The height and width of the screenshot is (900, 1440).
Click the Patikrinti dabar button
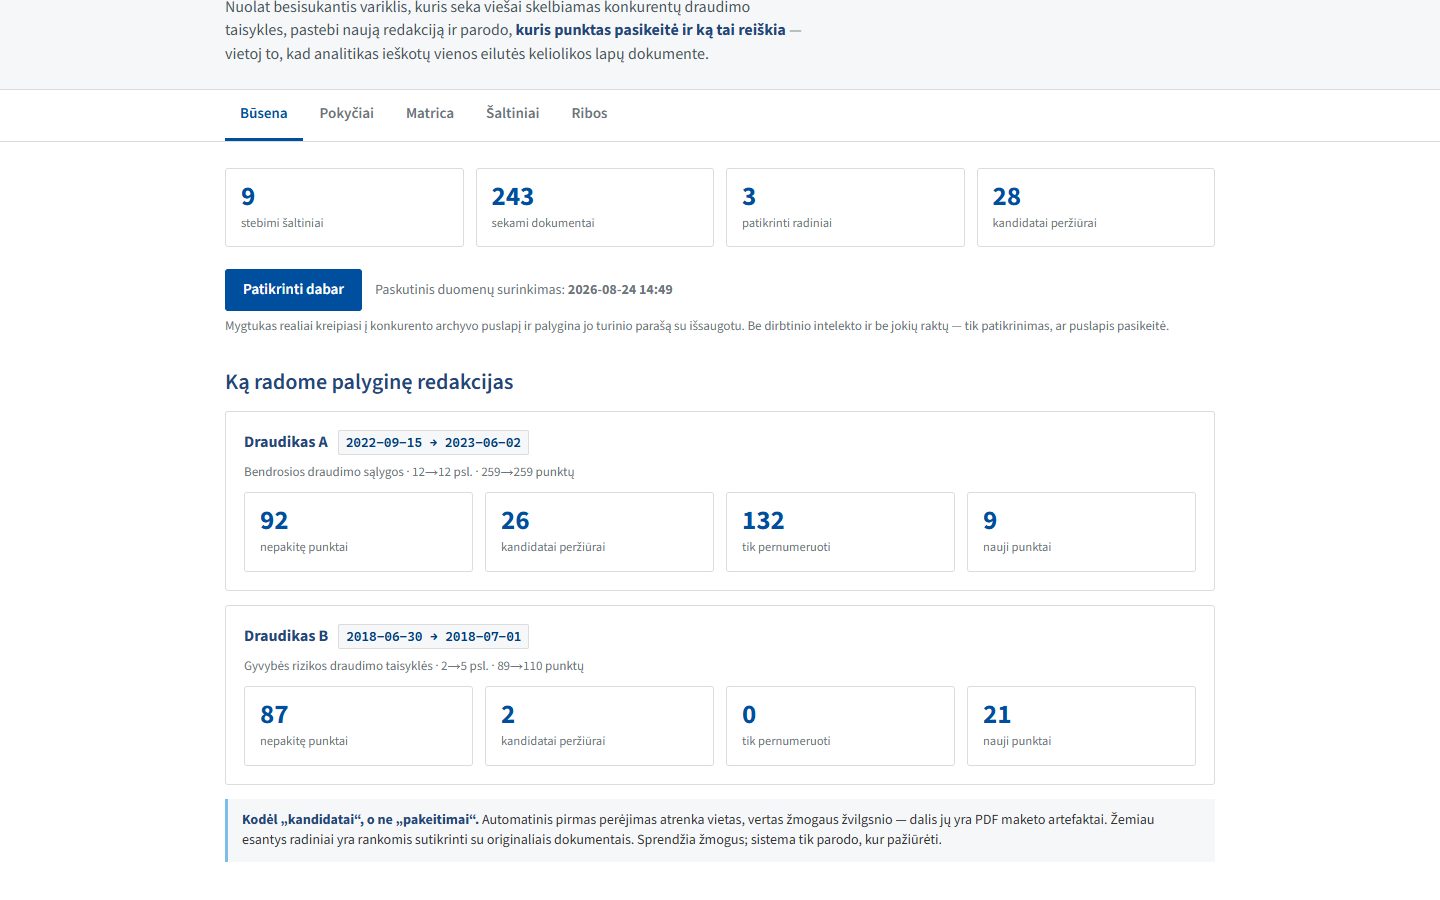pyautogui.click(x=293, y=289)
